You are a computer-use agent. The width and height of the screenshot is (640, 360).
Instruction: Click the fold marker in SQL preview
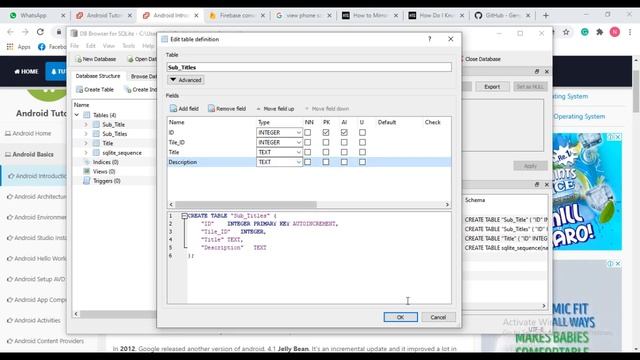click(184, 216)
